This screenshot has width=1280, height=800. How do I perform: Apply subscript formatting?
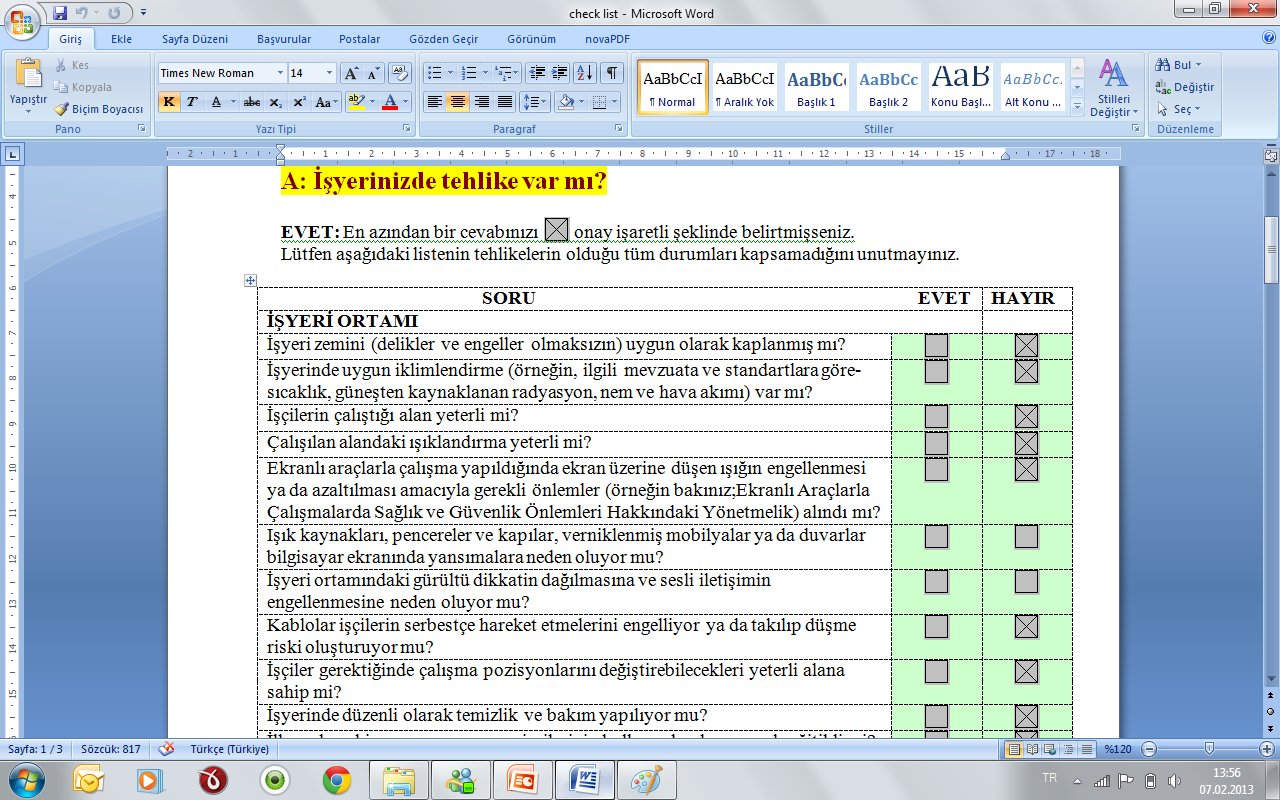275,102
